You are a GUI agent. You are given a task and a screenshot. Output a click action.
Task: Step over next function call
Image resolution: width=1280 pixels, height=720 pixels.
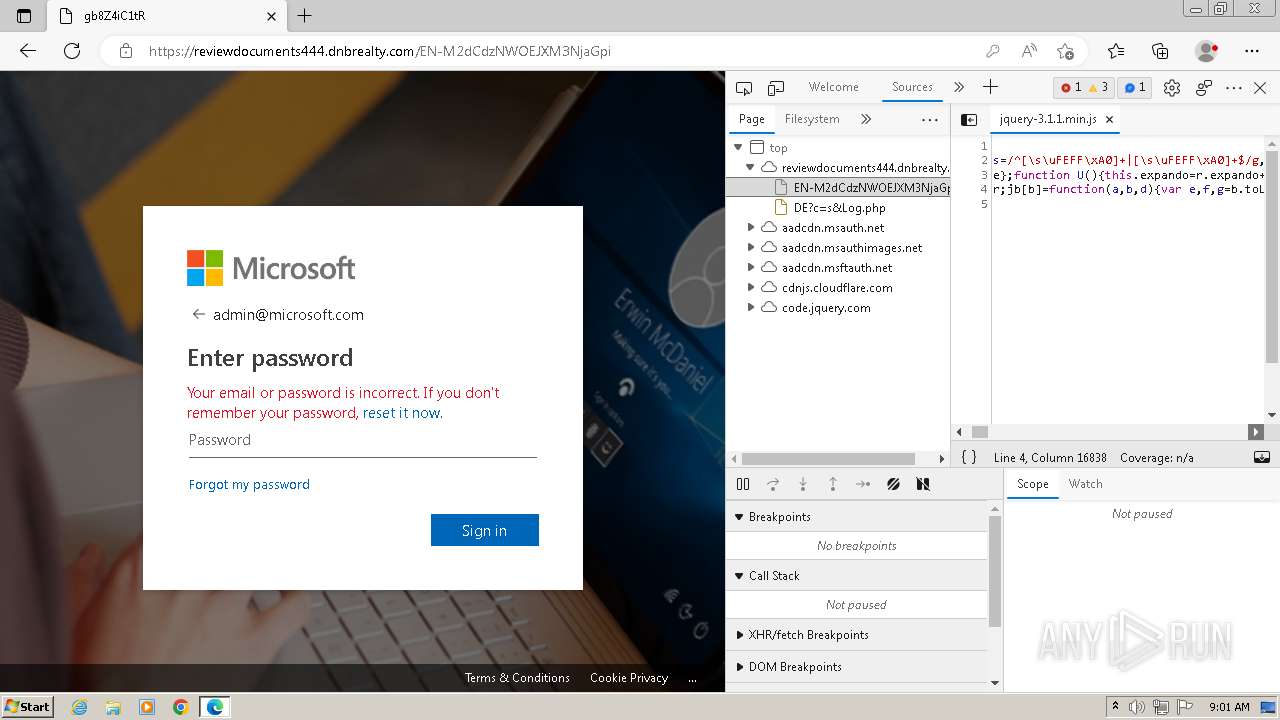(x=773, y=484)
